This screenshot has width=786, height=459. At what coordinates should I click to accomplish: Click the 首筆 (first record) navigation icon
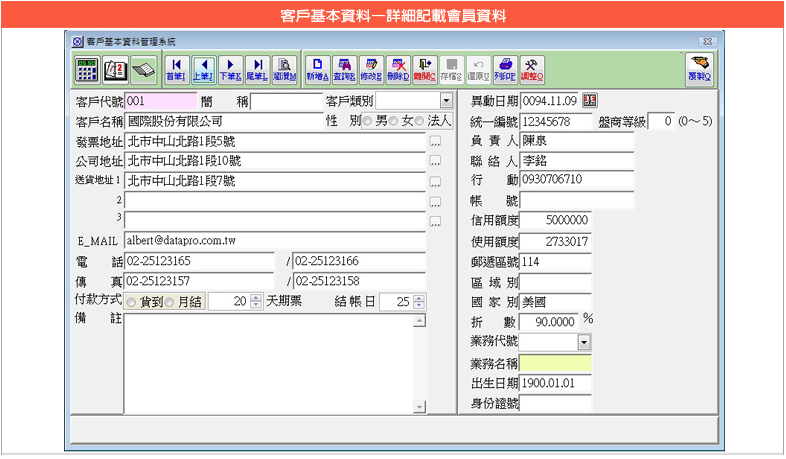click(x=176, y=68)
